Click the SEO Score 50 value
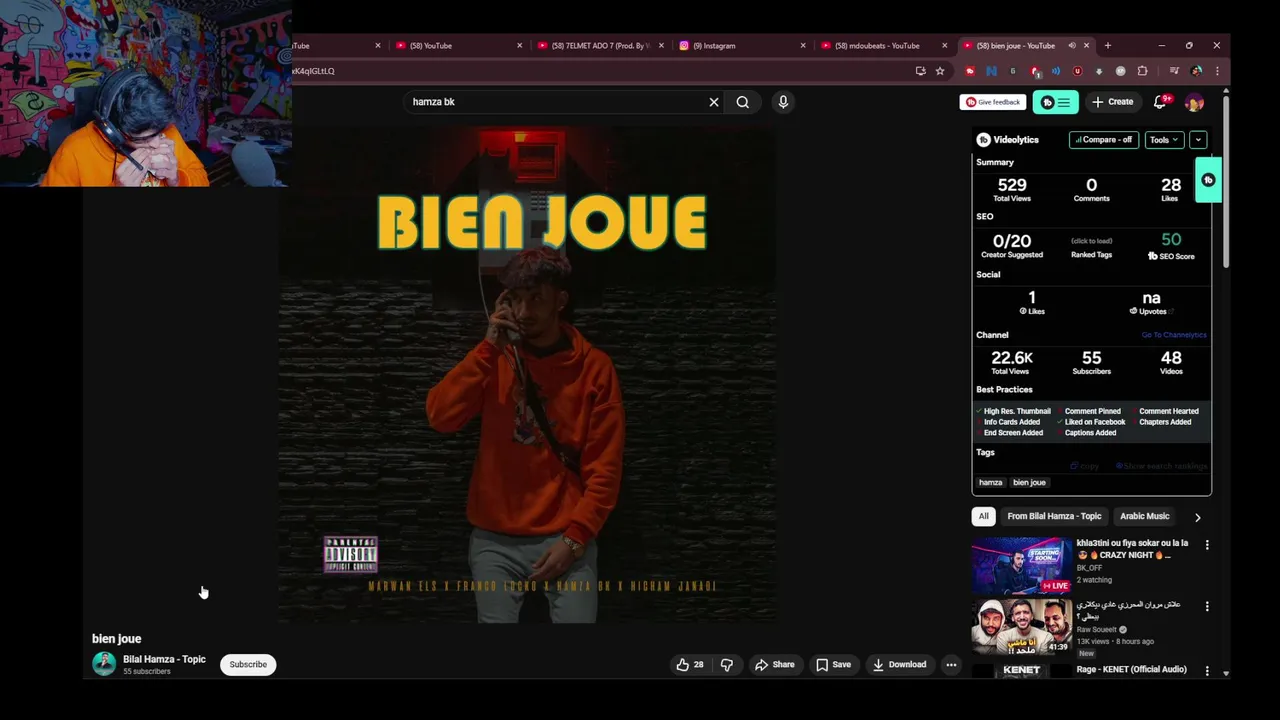 [1171, 240]
